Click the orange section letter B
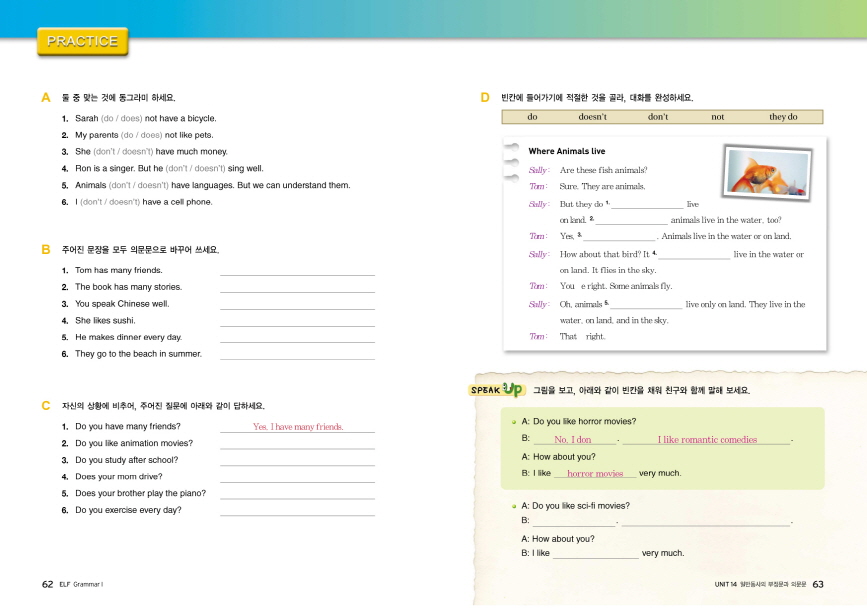Viewport: 867px width, 612px height. point(46,249)
